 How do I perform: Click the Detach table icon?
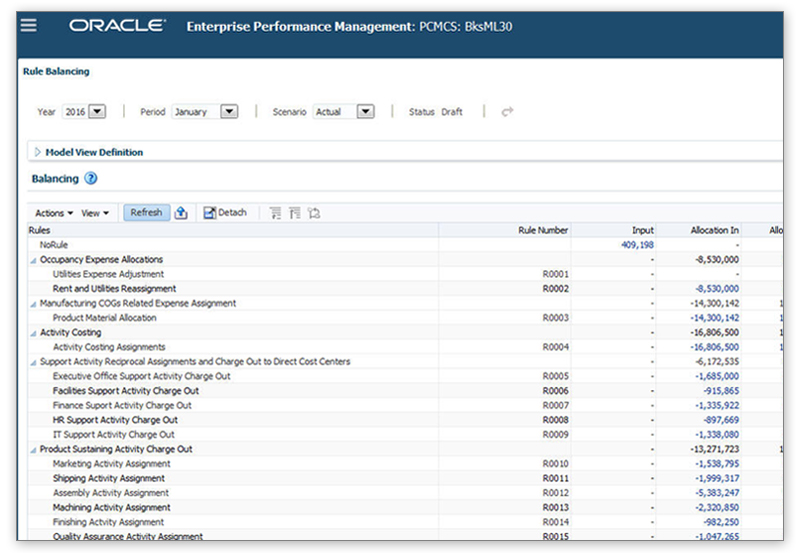(x=225, y=213)
